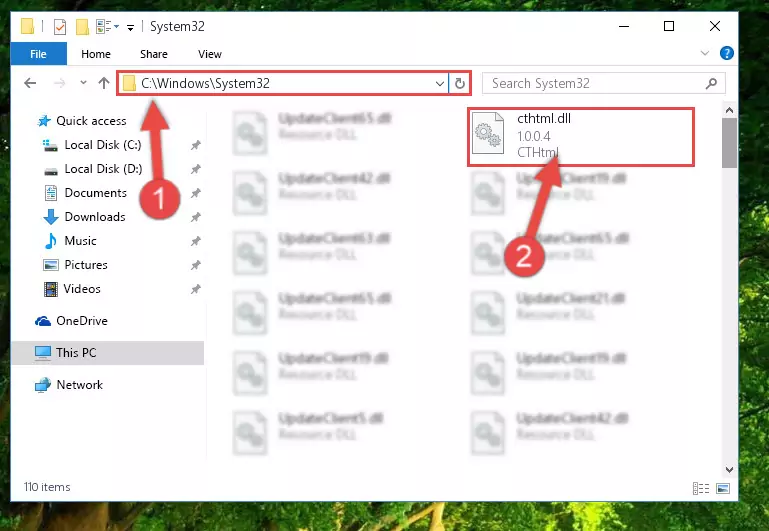Select Network in navigation pane

69,385
